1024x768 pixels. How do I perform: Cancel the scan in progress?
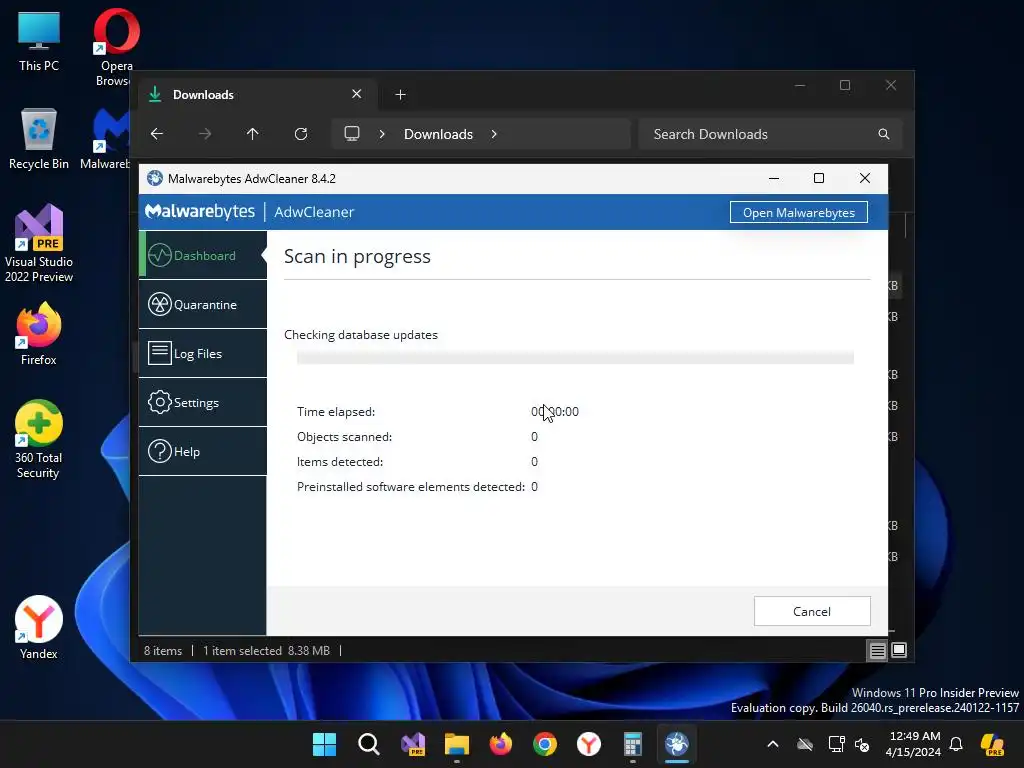pos(812,611)
